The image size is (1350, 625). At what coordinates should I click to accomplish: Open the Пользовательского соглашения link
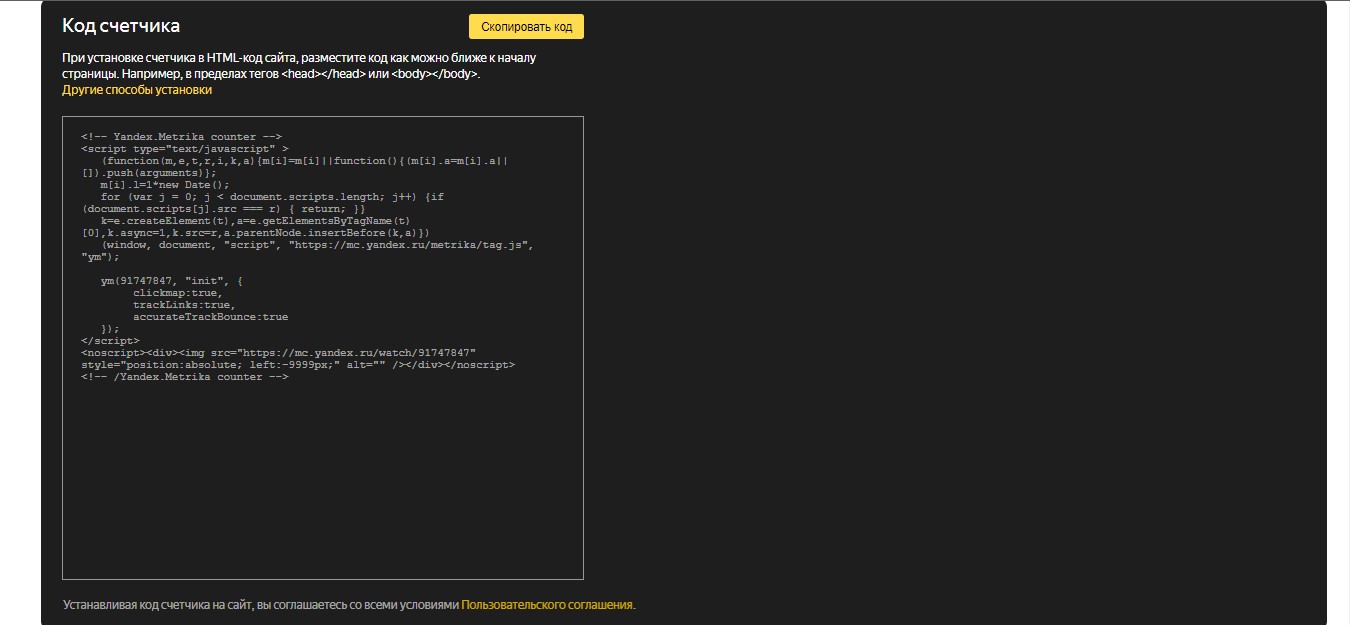click(x=547, y=605)
